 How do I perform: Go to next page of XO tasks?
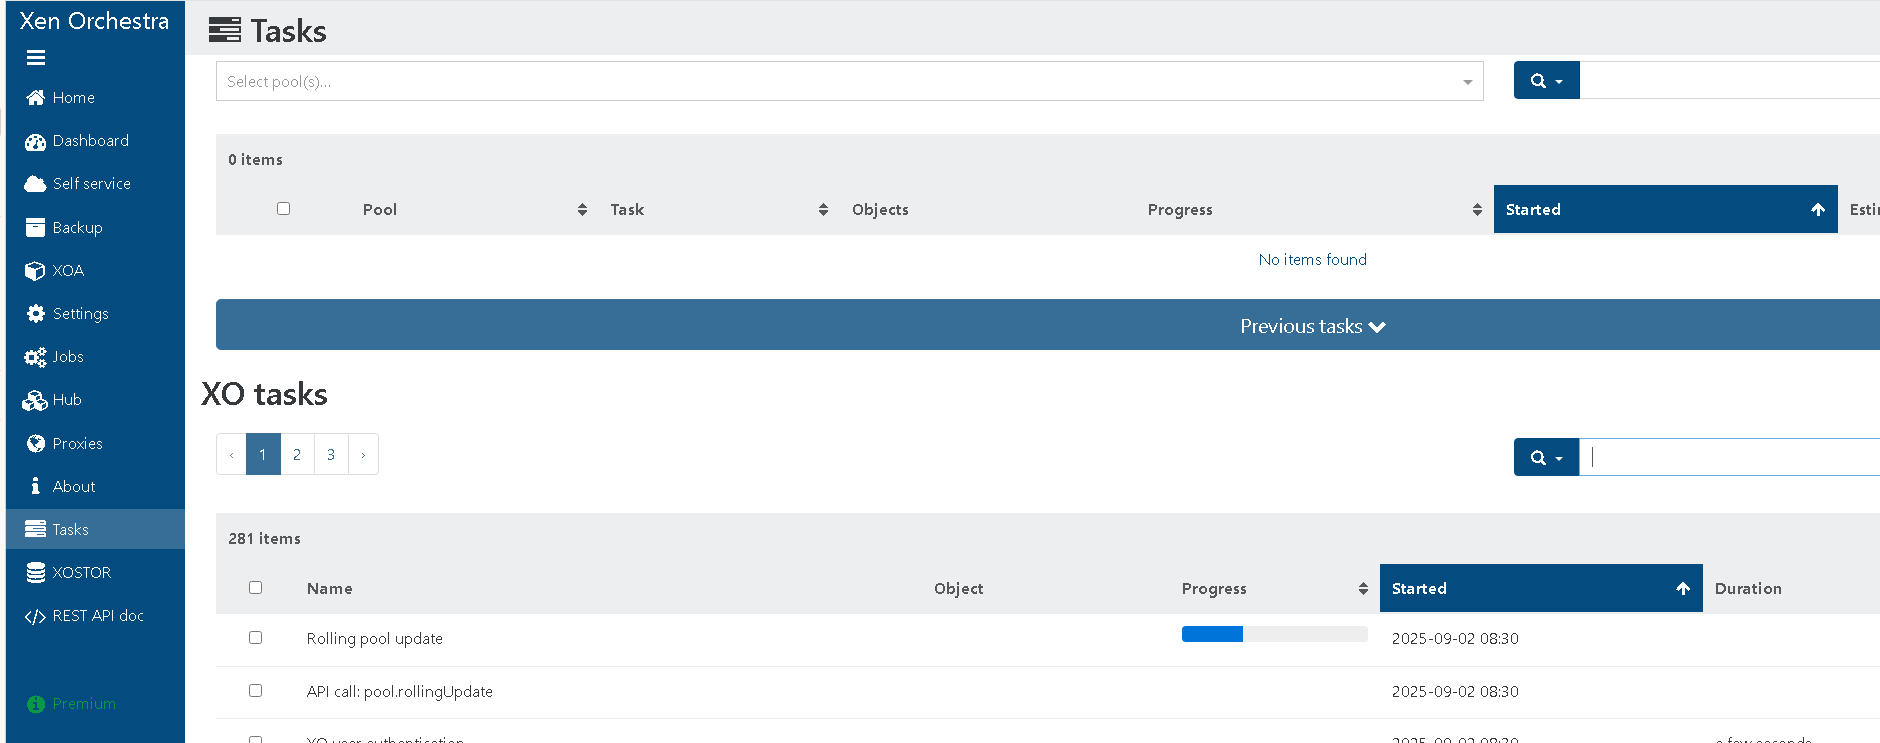pyautogui.click(x=363, y=455)
